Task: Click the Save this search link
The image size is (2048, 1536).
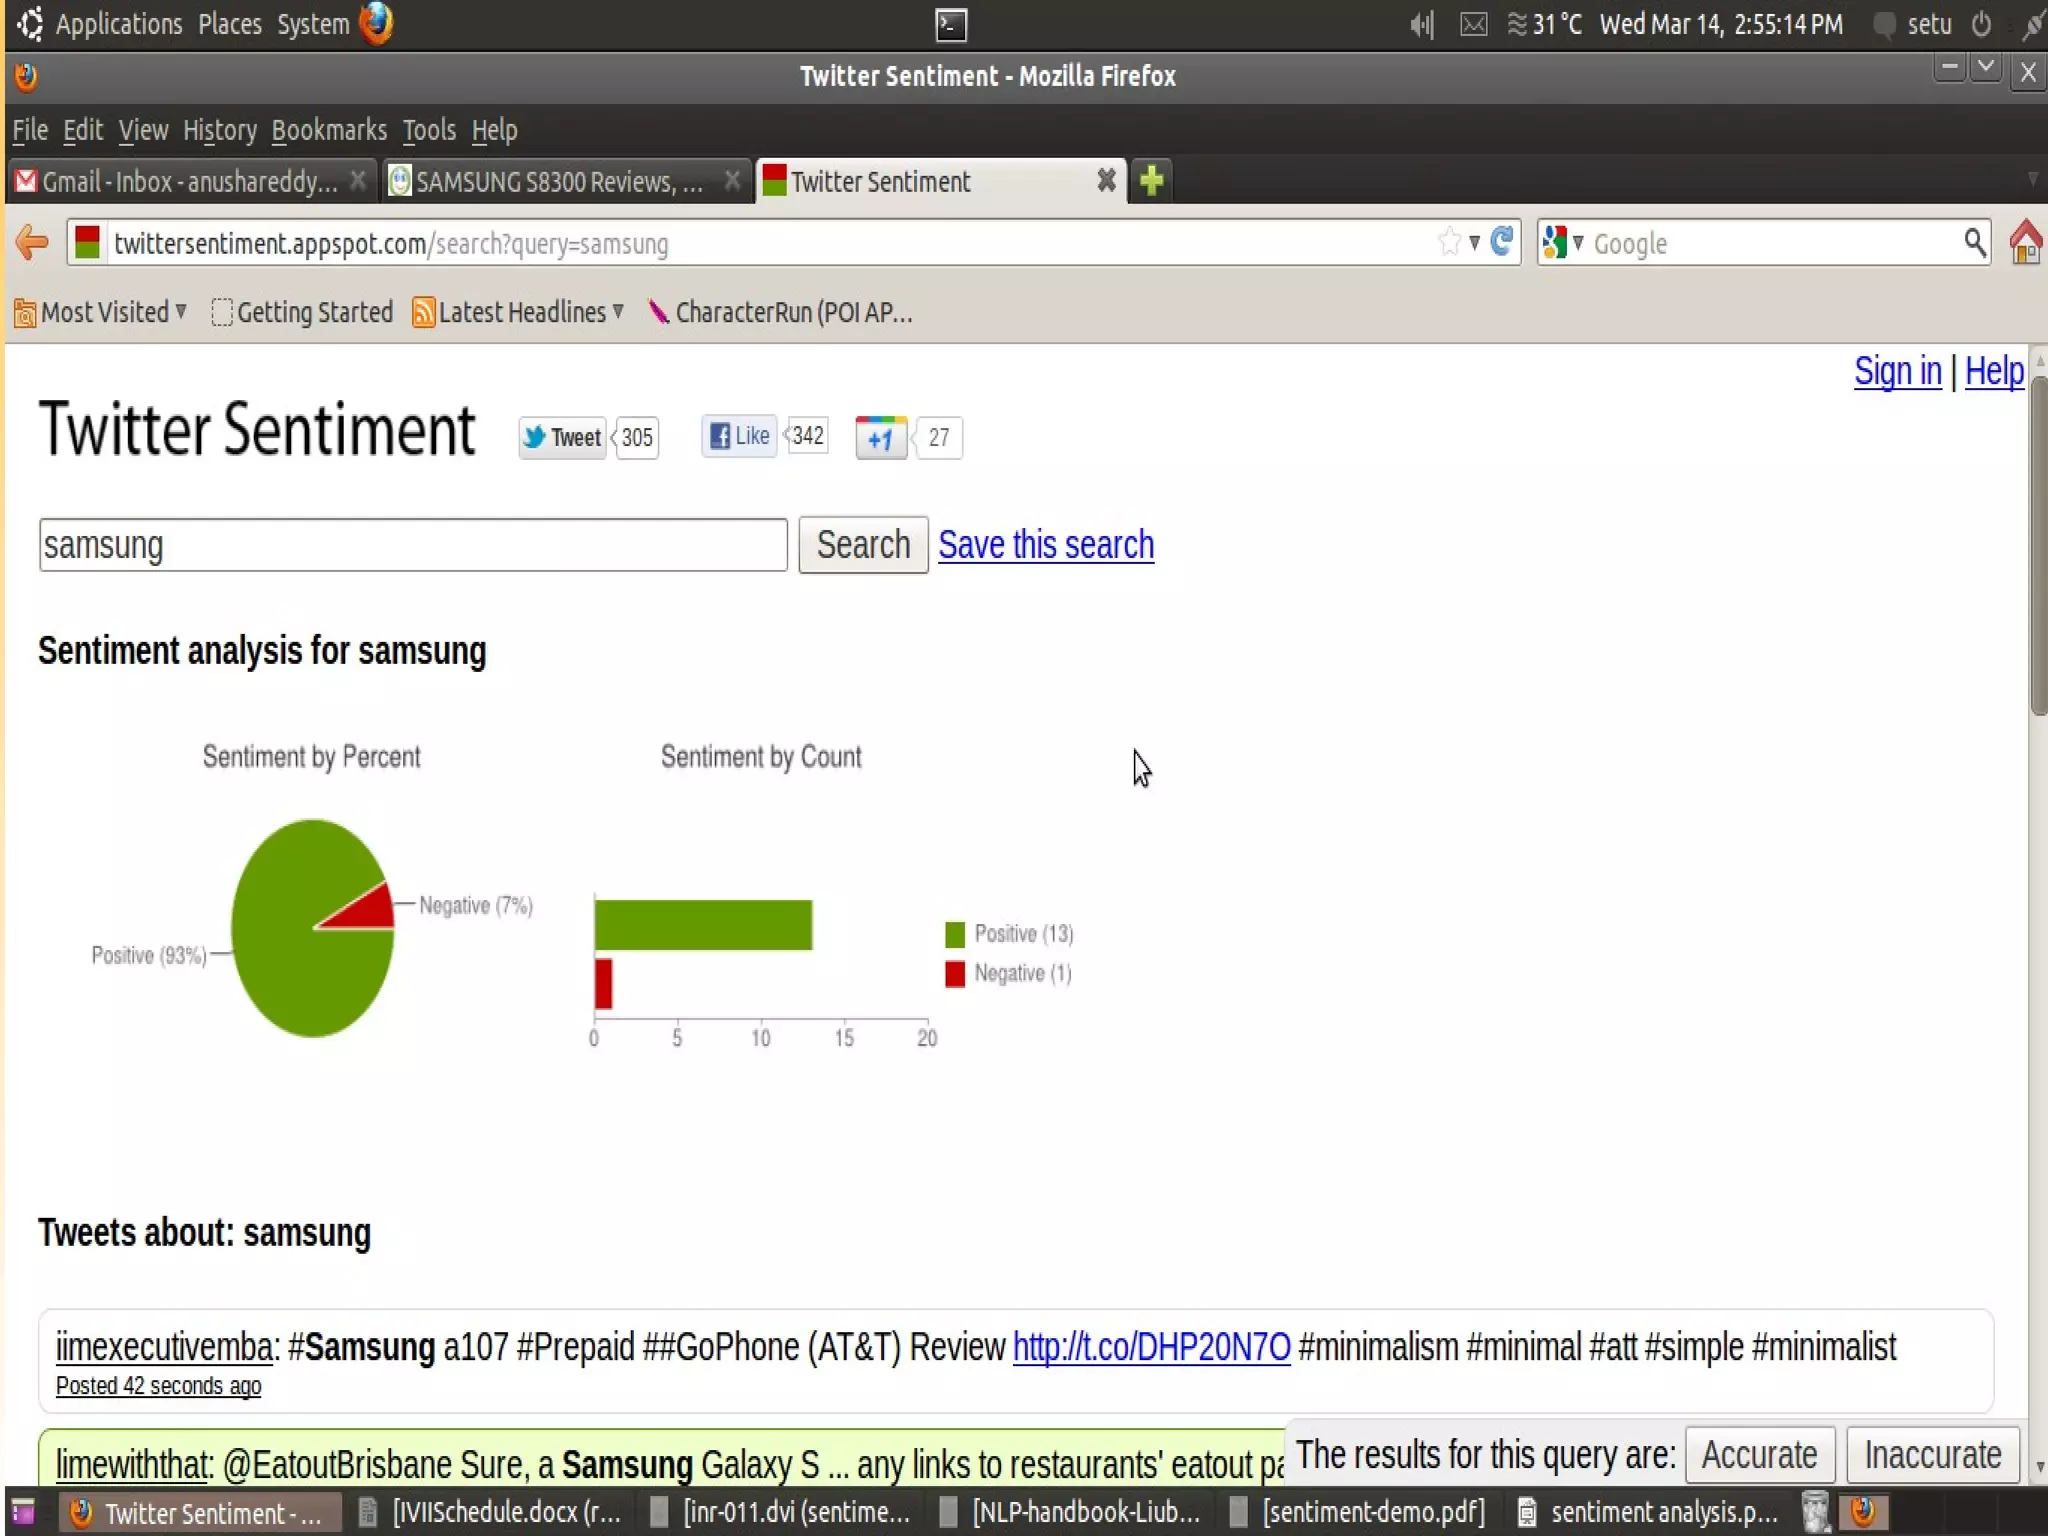Action: 1045,545
